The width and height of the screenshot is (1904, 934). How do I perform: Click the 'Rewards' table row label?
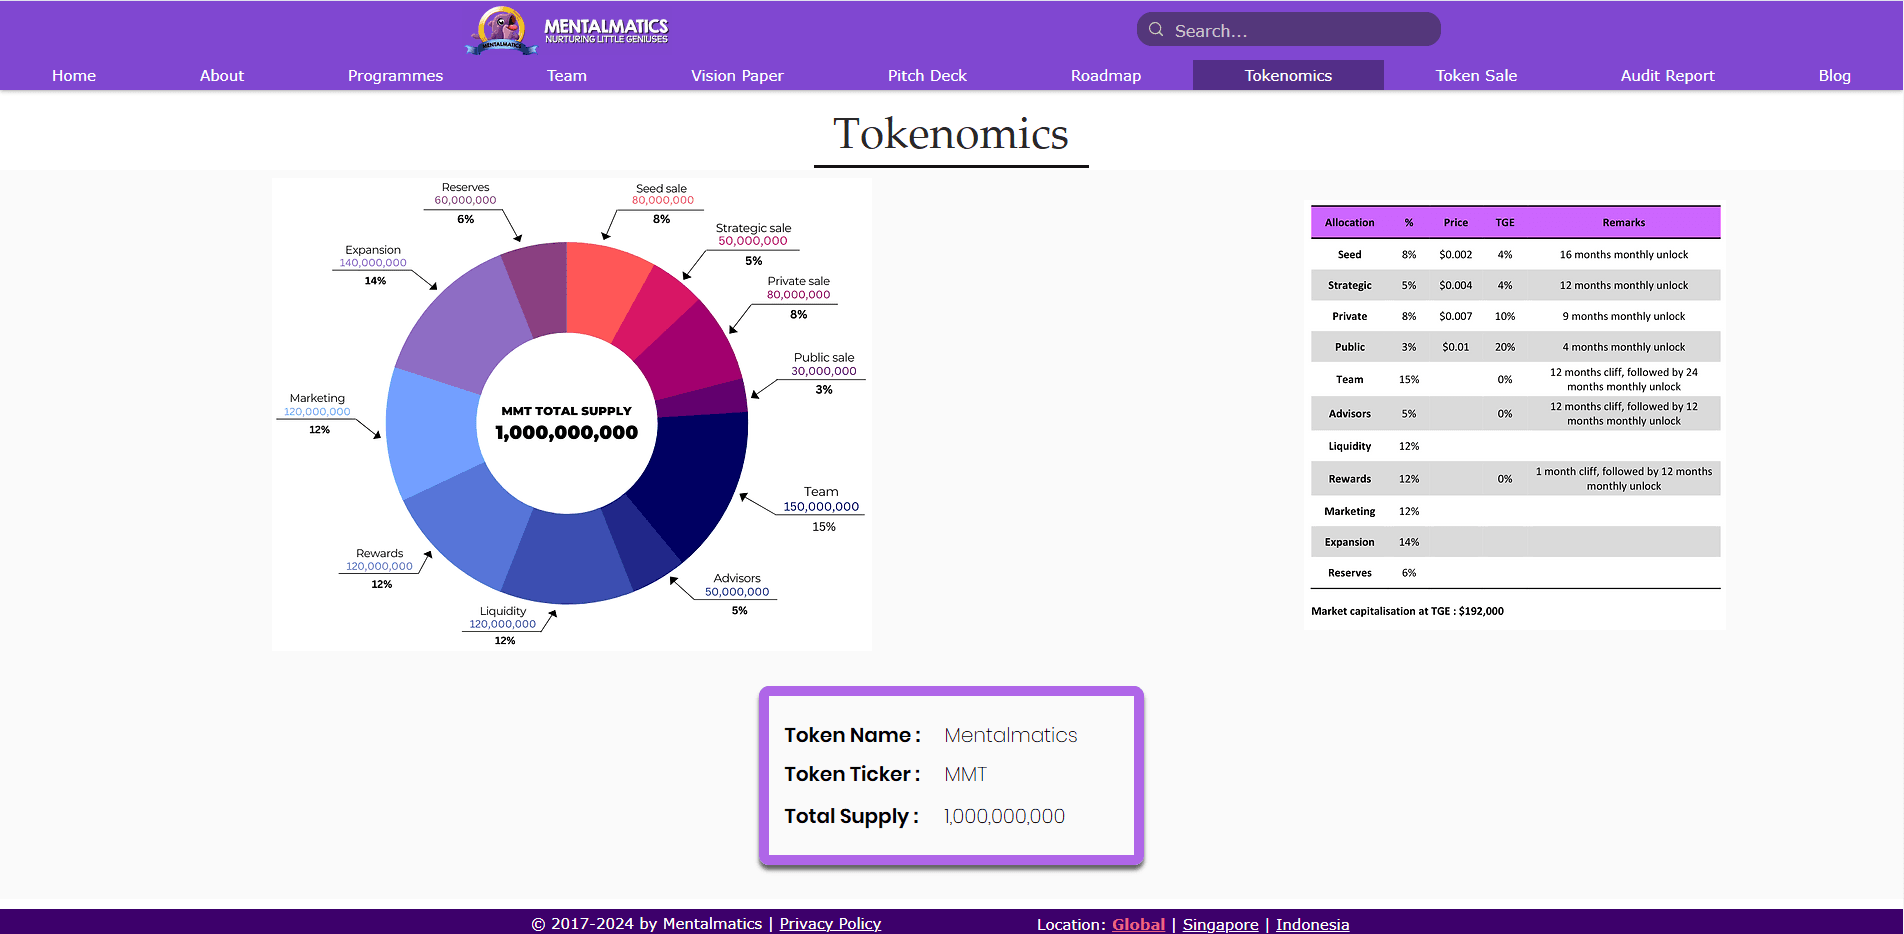tap(1349, 479)
